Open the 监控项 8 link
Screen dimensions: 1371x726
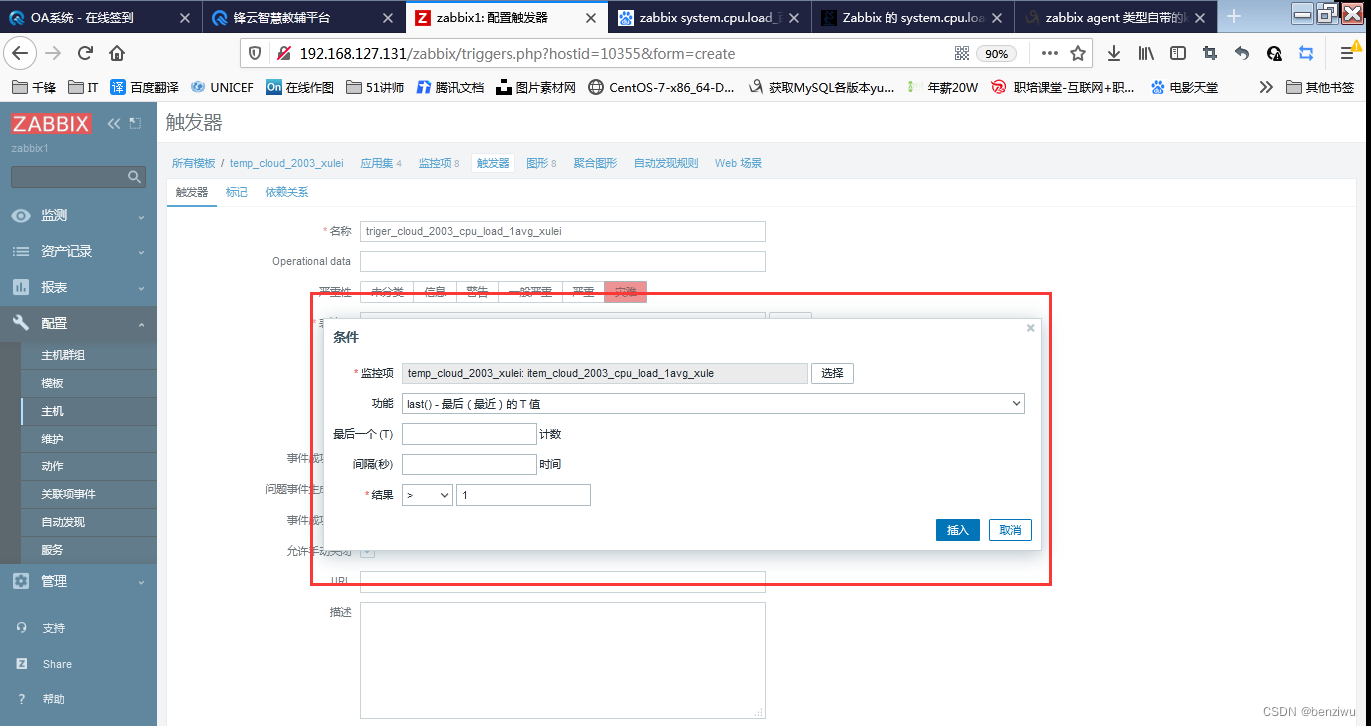[438, 163]
